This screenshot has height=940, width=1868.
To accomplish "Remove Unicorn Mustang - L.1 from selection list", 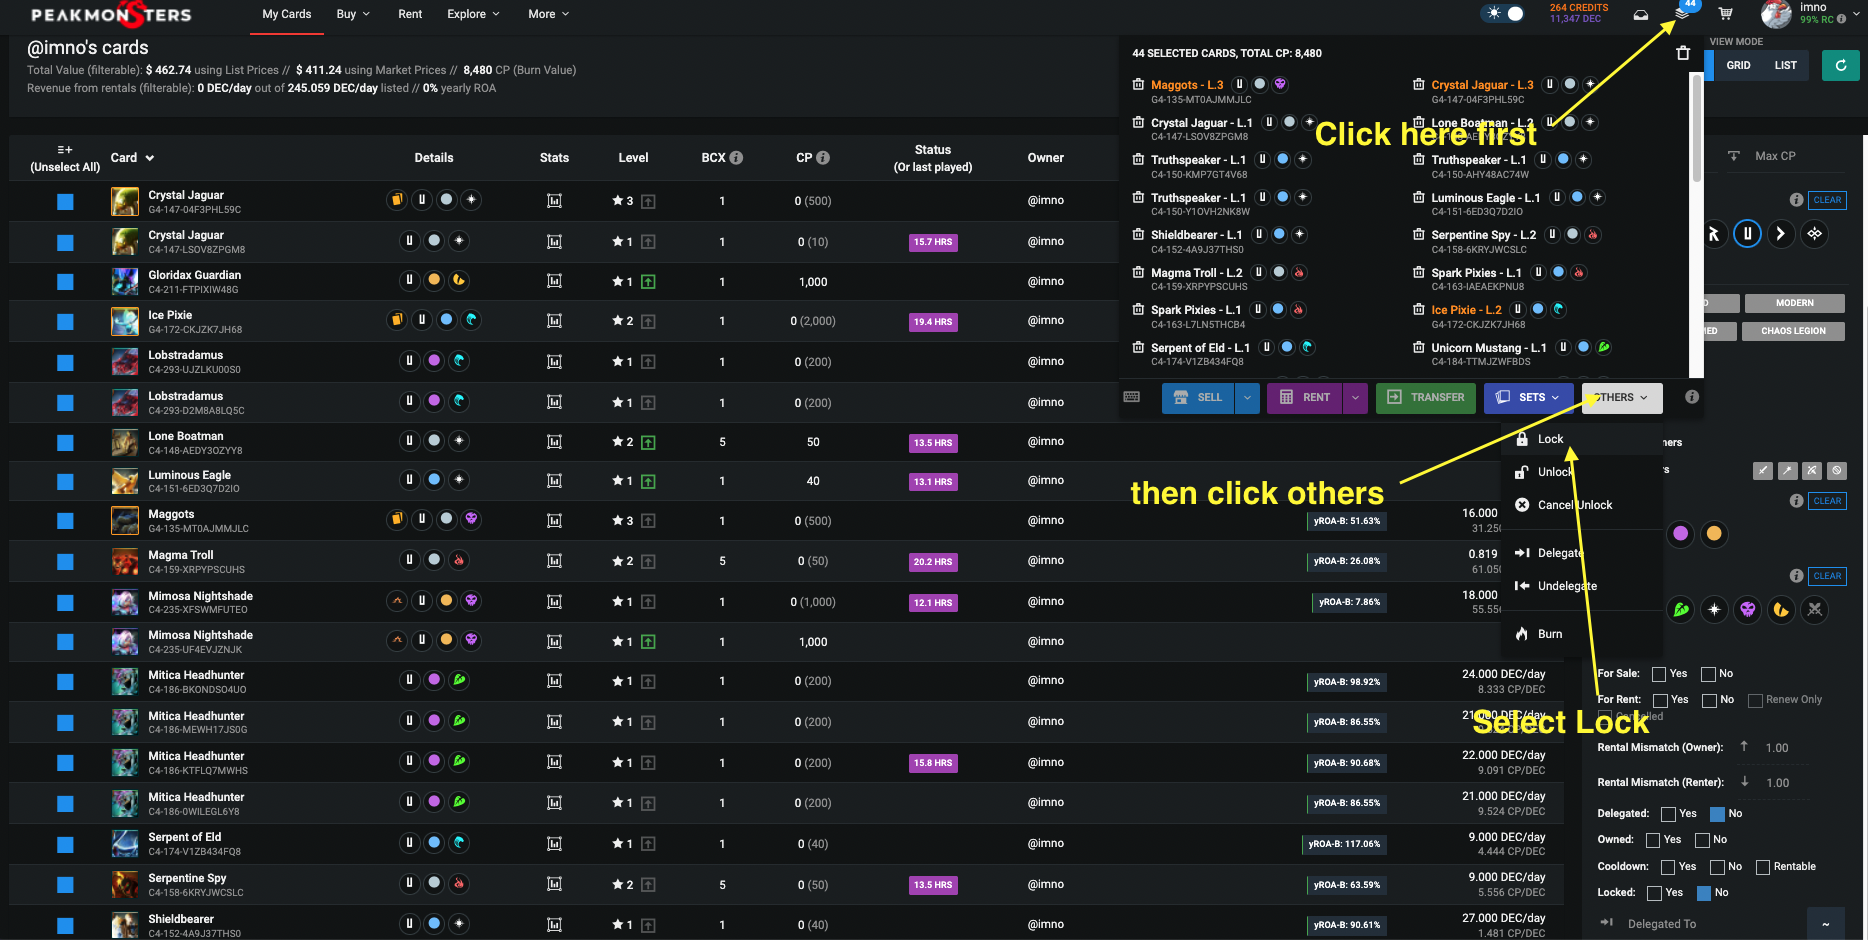I will (x=1419, y=348).
